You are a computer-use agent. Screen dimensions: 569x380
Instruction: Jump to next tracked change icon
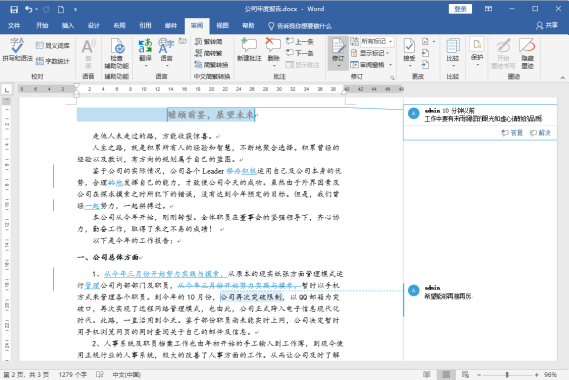click(426, 65)
